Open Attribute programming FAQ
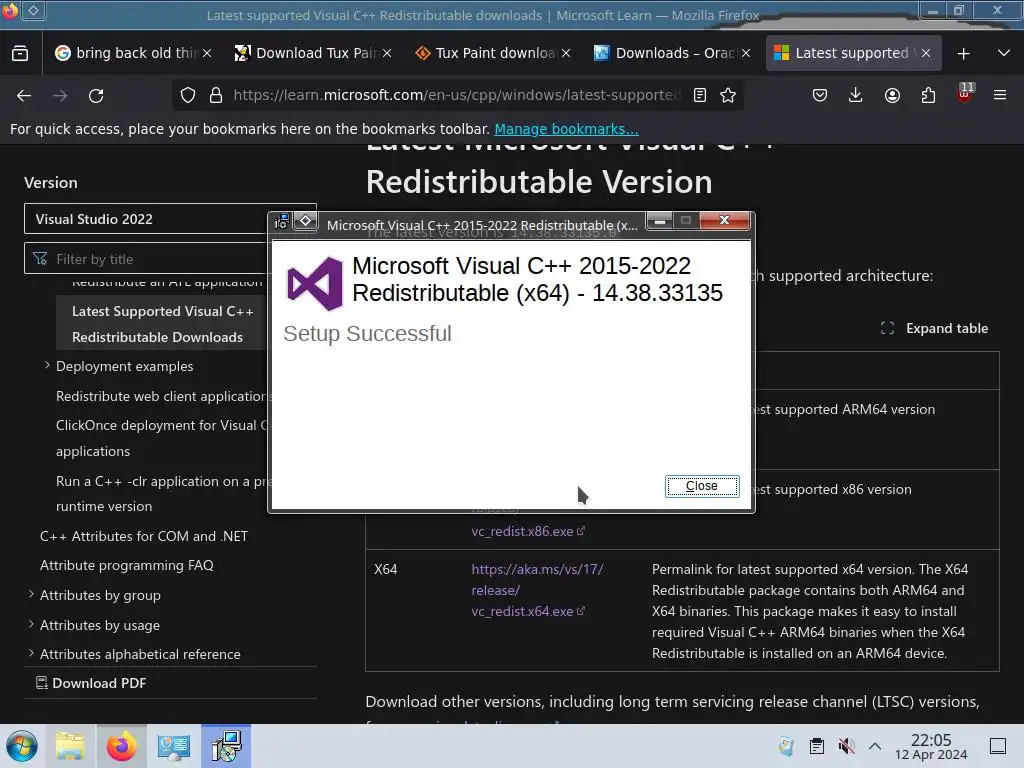The width and height of the screenshot is (1024, 768). coord(127,566)
